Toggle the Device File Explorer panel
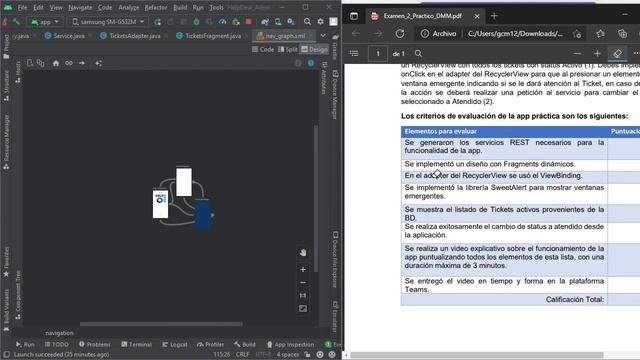The image size is (640, 360). point(335,260)
